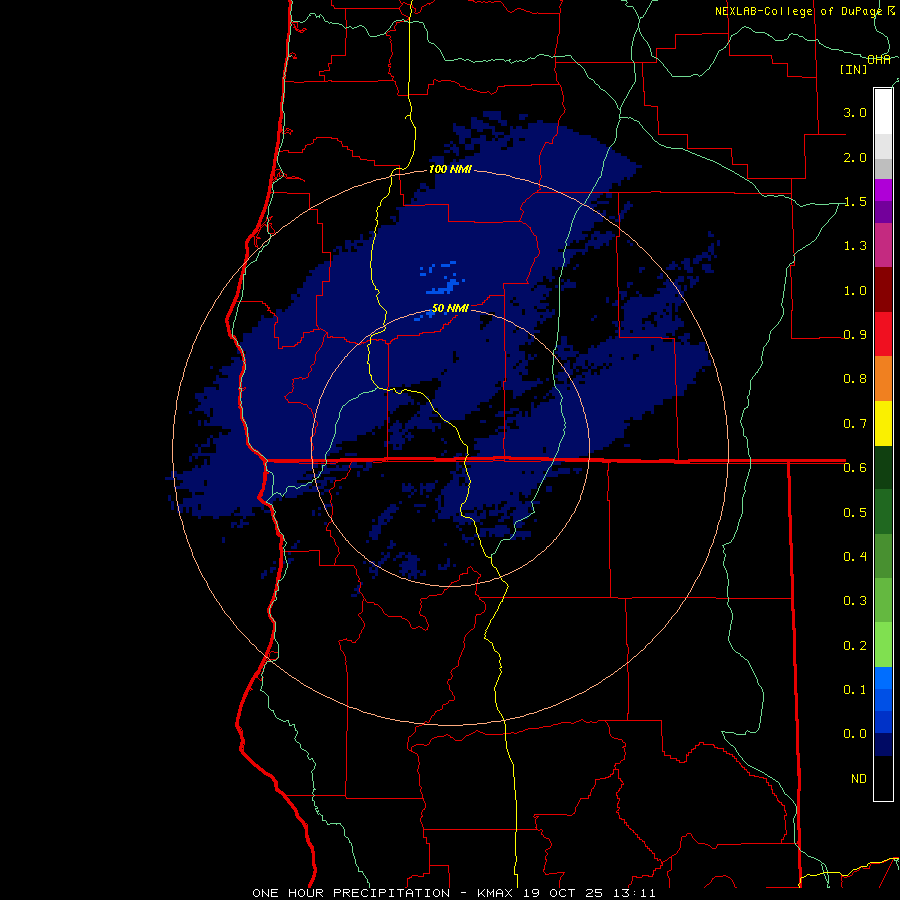Viewport: 900px width, 900px height.
Task: Click the 3.0 legend value
Action: coord(855,112)
